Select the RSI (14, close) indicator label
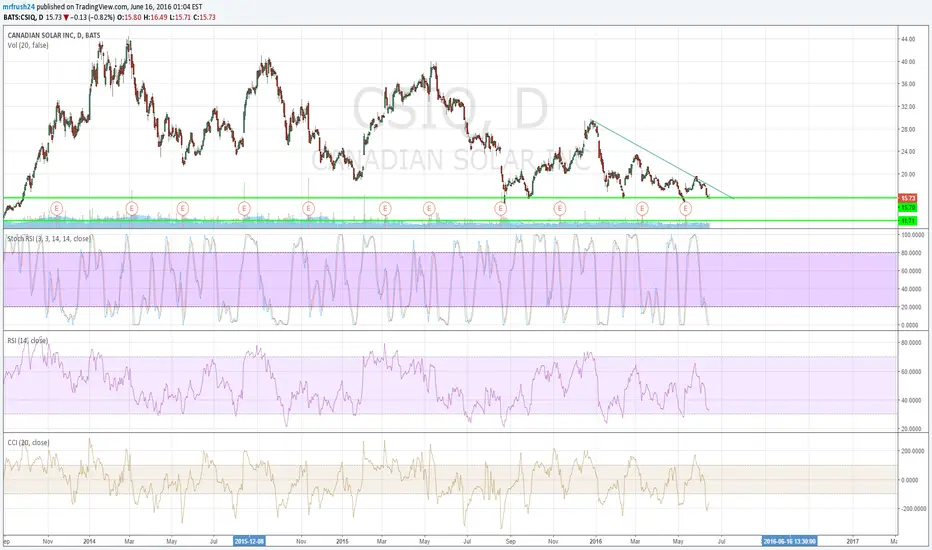 (28, 341)
